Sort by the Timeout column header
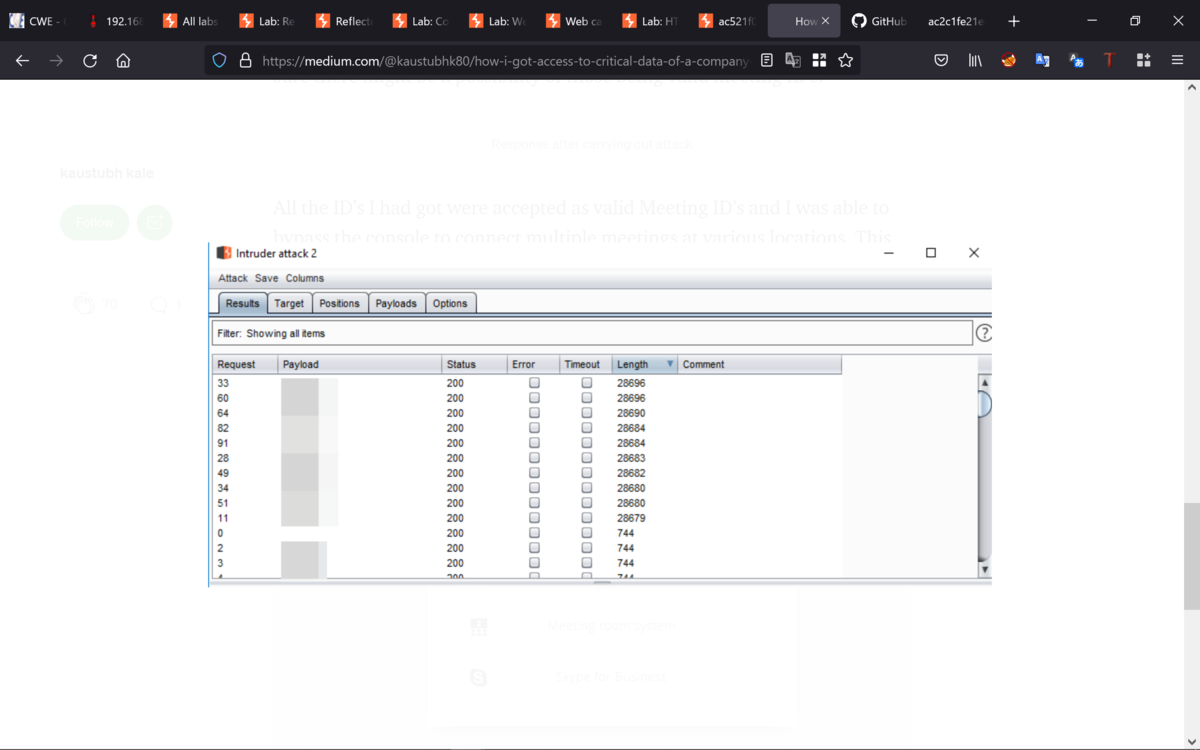The width and height of the screenshot is (1200, 750). (x=585, y=365)
